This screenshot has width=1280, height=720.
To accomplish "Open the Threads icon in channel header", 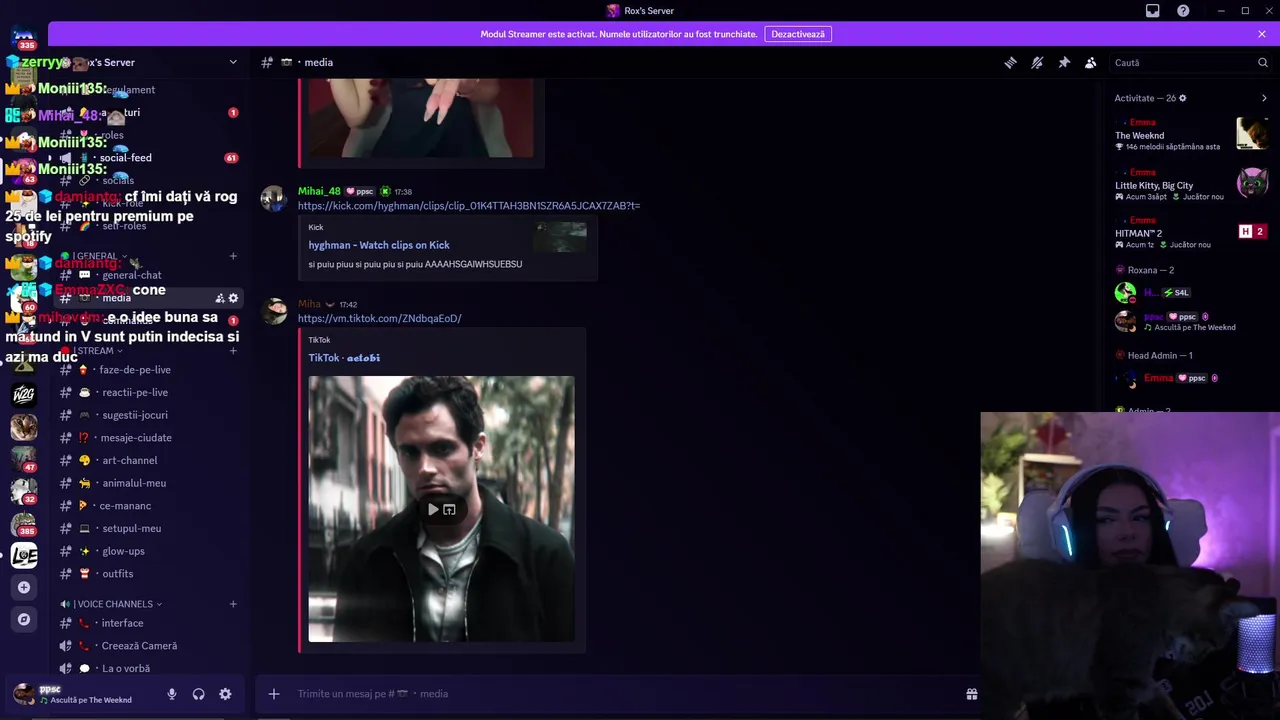I will [x=1010, y=62].
